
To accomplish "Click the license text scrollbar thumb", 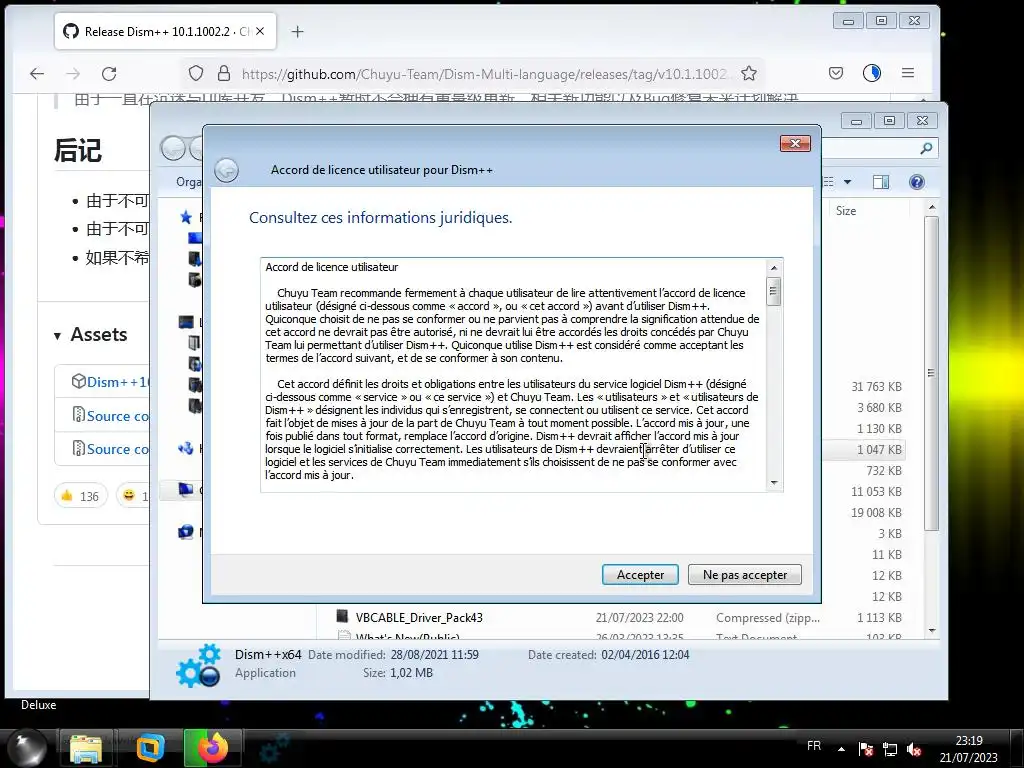I will (x=774, y=291).
